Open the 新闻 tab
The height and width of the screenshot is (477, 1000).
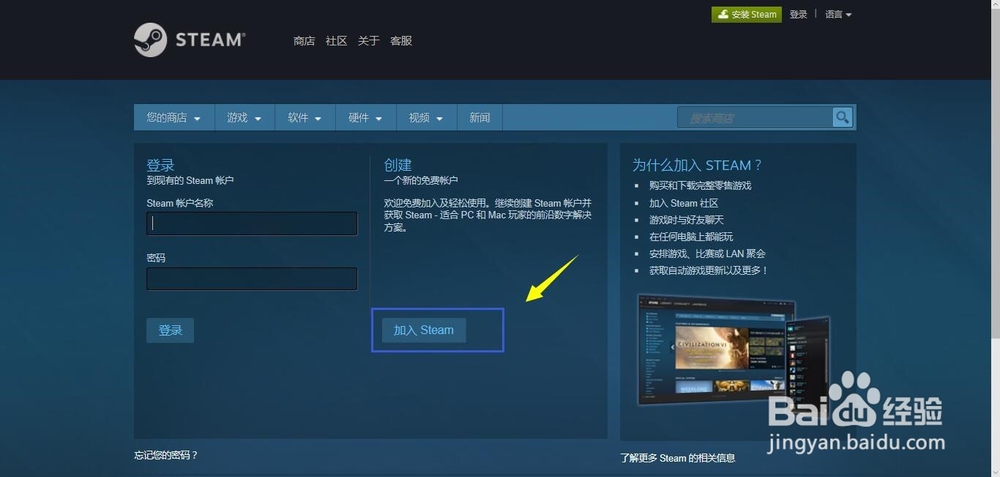[480, 117]
